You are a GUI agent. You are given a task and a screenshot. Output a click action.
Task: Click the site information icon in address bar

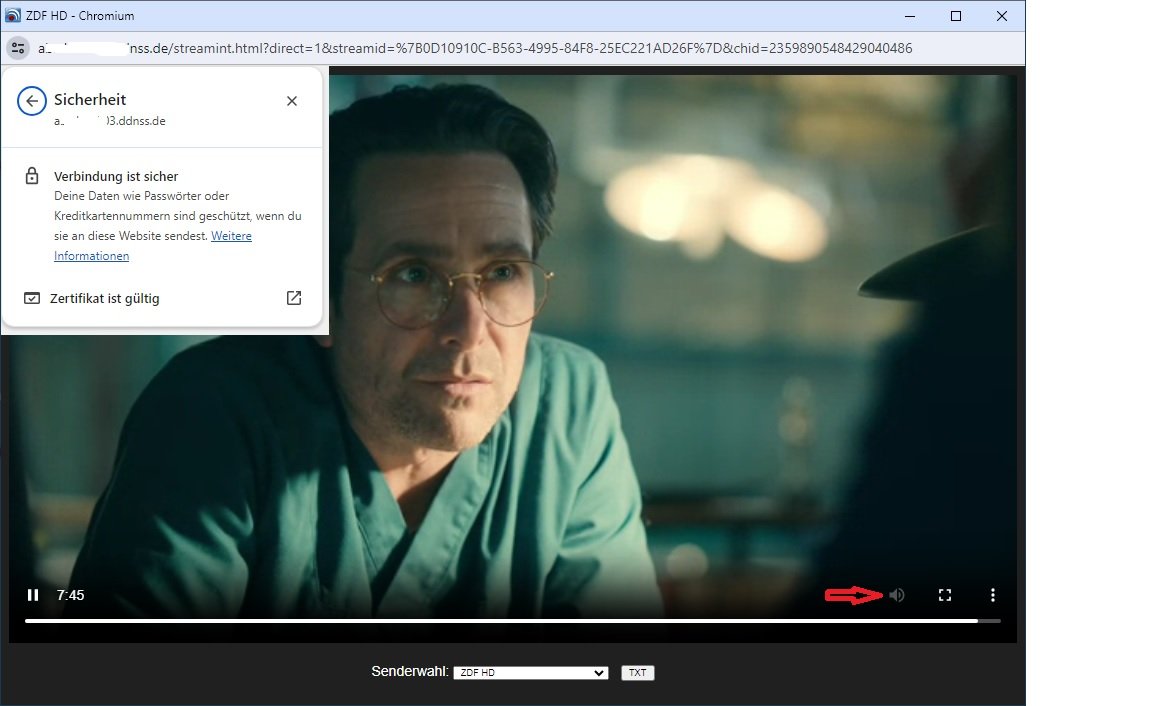pyautogui.click(x=18, y=48)
